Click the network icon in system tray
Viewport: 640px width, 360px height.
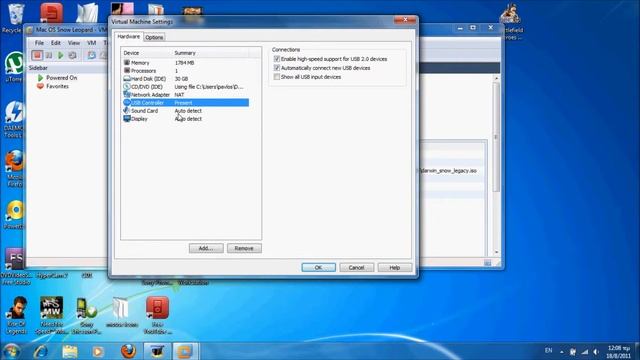585,351
